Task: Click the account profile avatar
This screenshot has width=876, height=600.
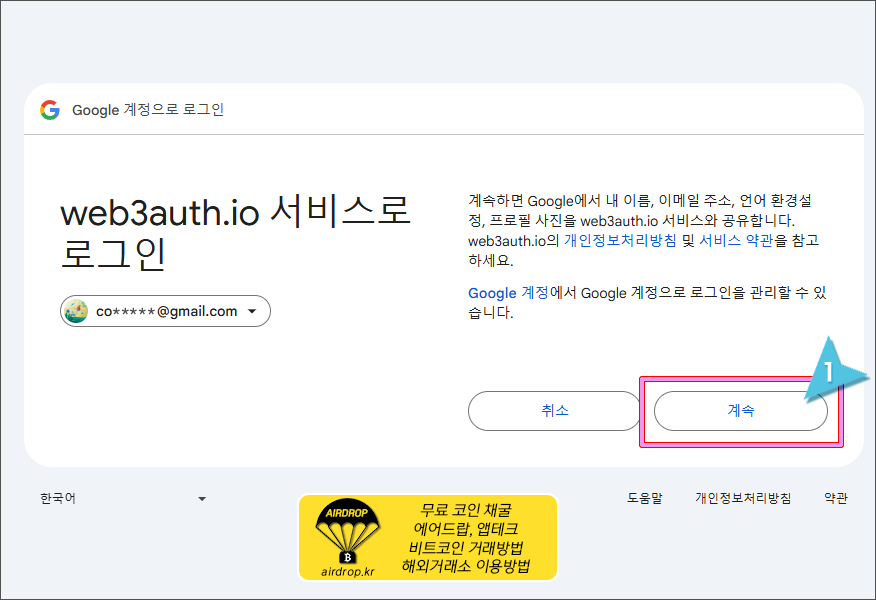Action: click(76, 311)
